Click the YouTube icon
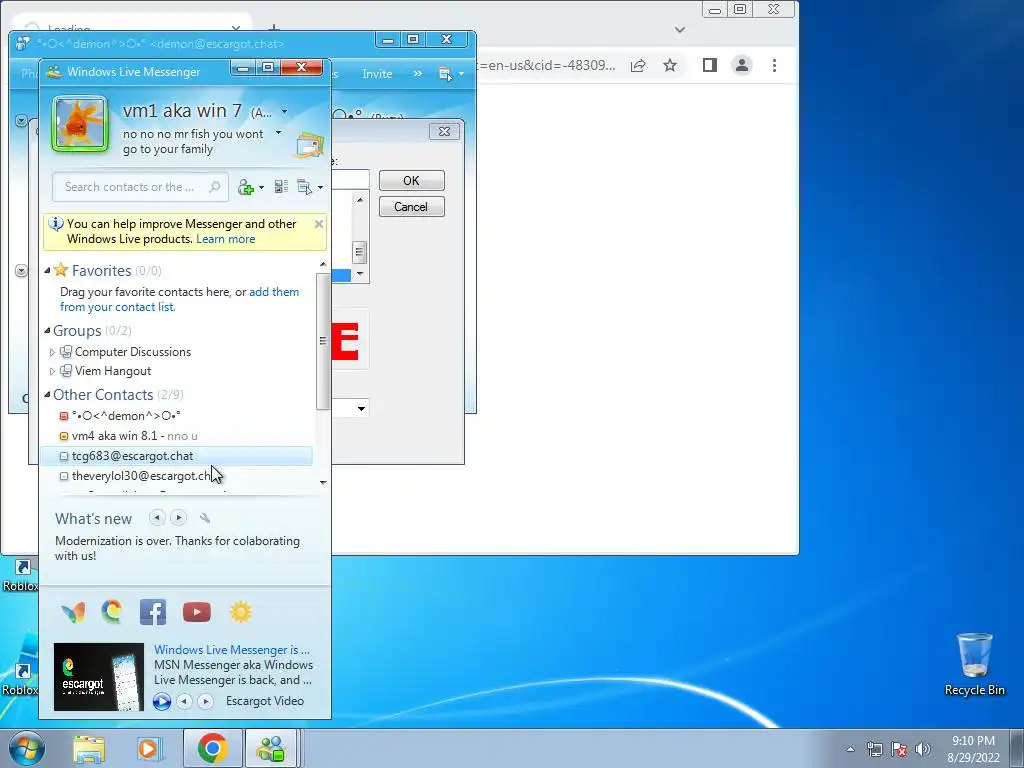 197,612
